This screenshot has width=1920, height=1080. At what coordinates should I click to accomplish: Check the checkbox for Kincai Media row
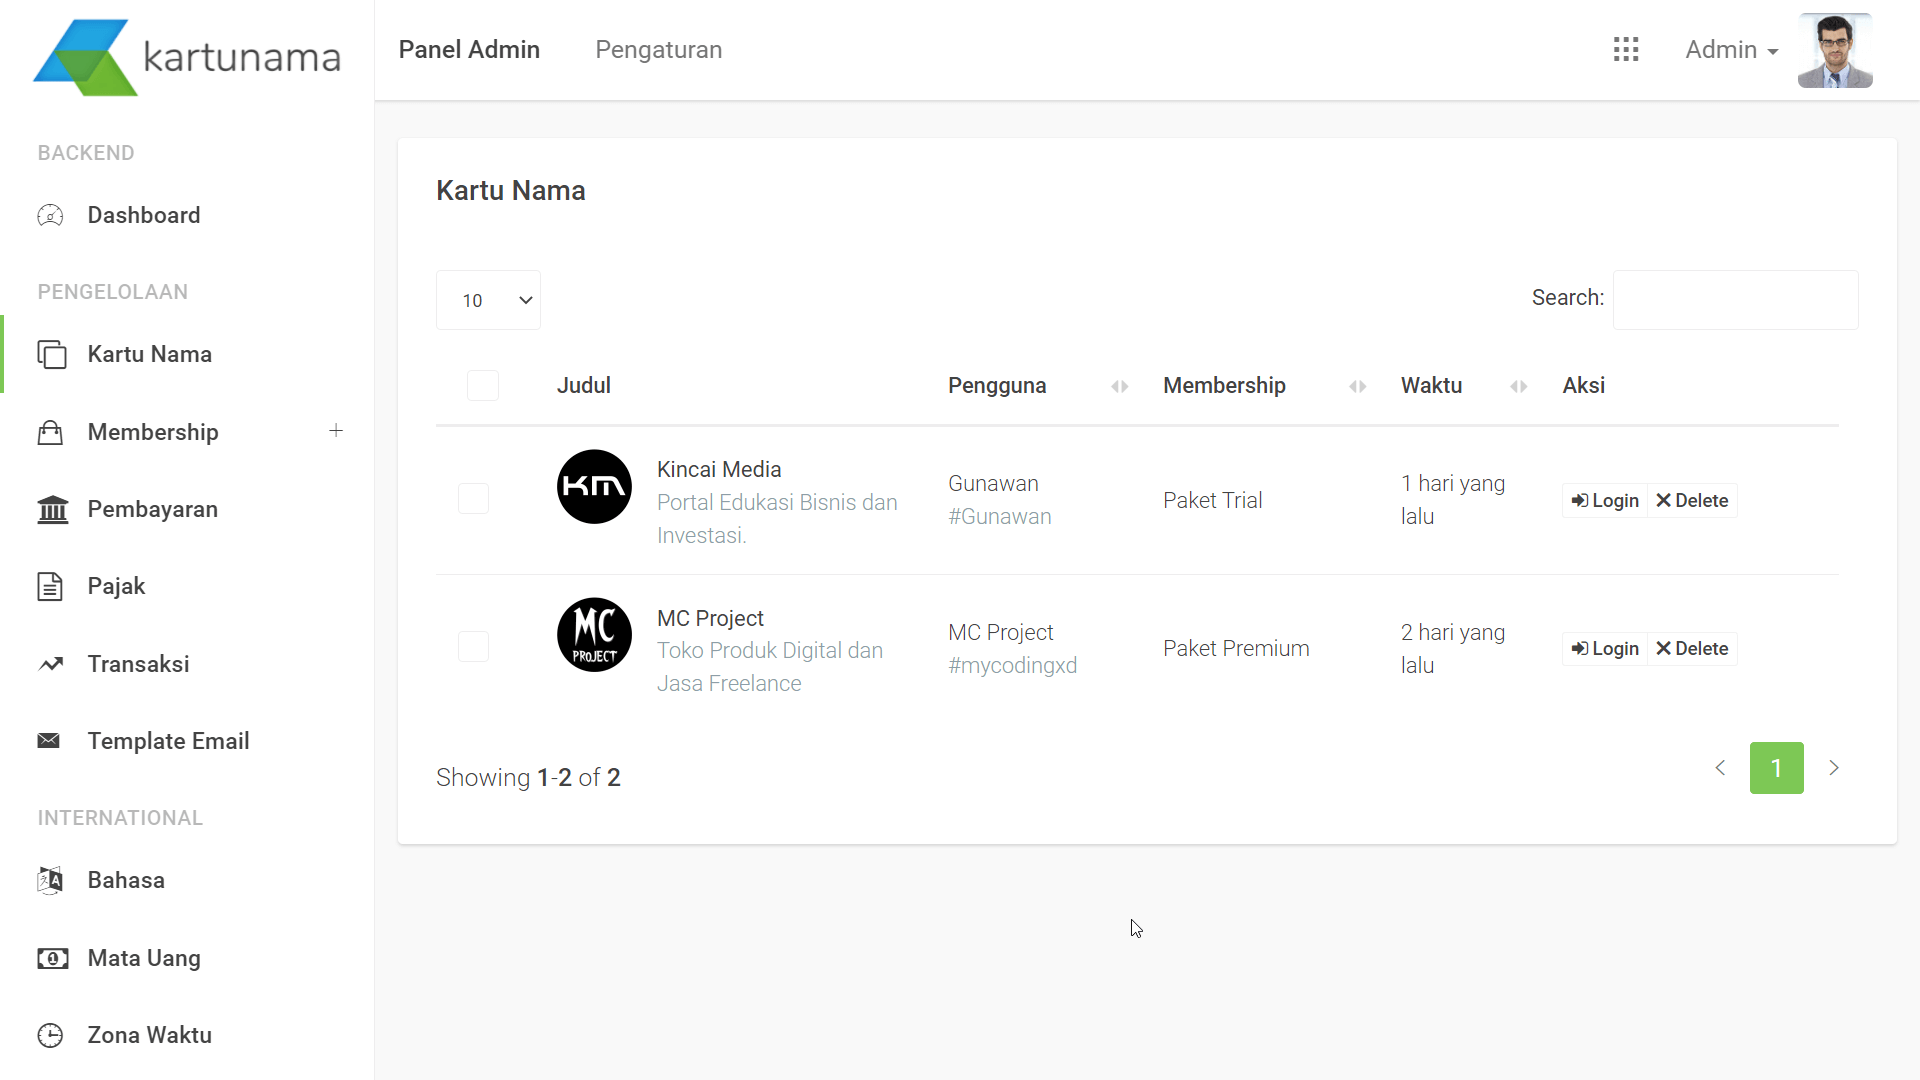pos(473,498)
